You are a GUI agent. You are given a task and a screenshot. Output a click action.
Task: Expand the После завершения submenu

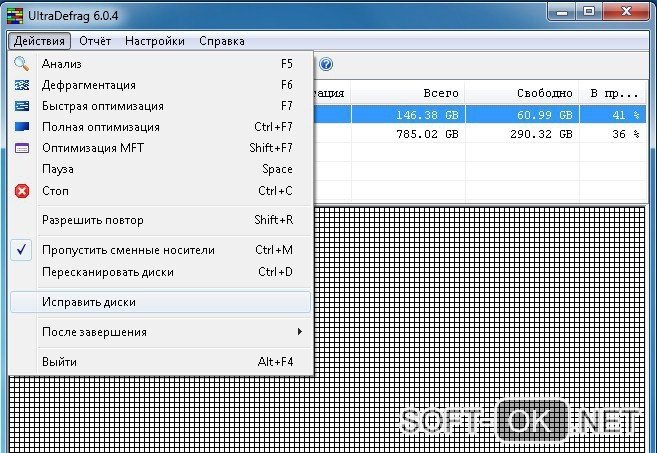click(x=299, y=331)
